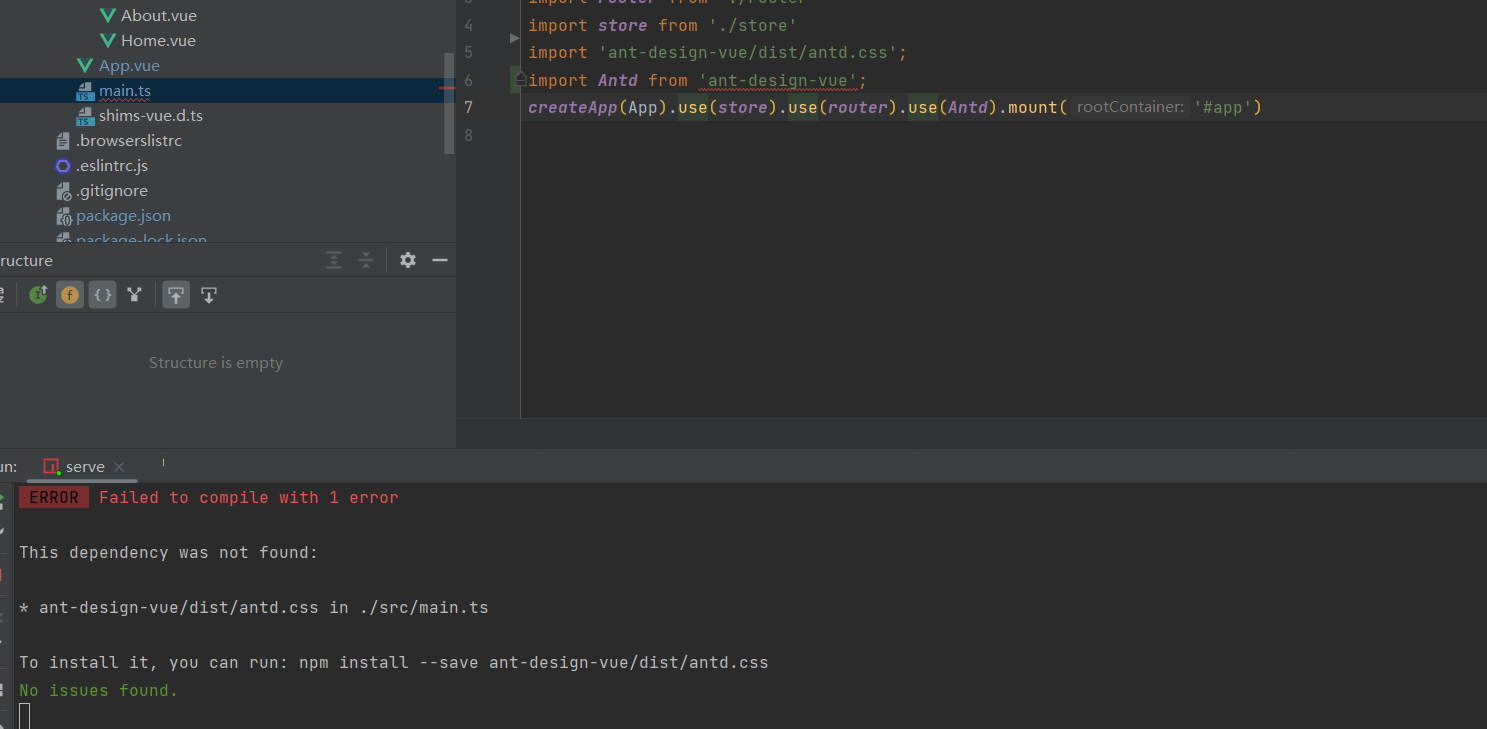Image resolution: width=1487 pixels, height=729 pixels.
Task: Click the Vue icon beside App.vue
Action: click(86, 65)
